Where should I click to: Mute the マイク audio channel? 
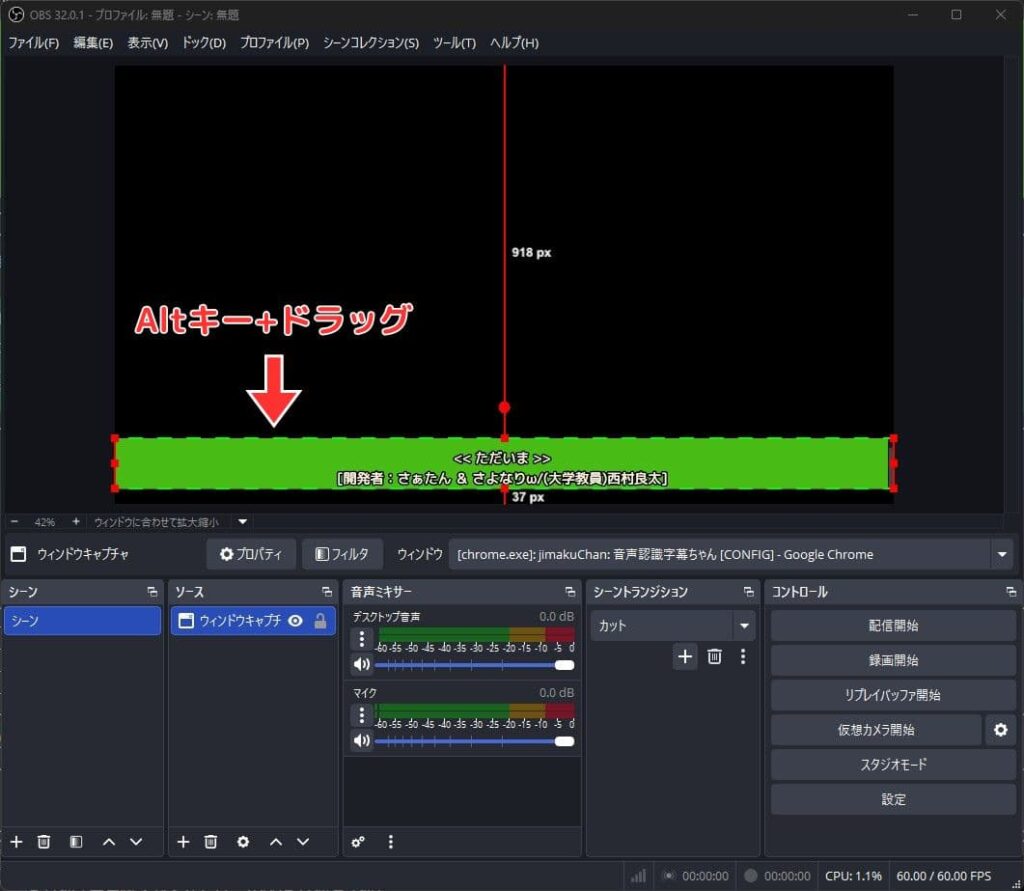click(361, 740)
